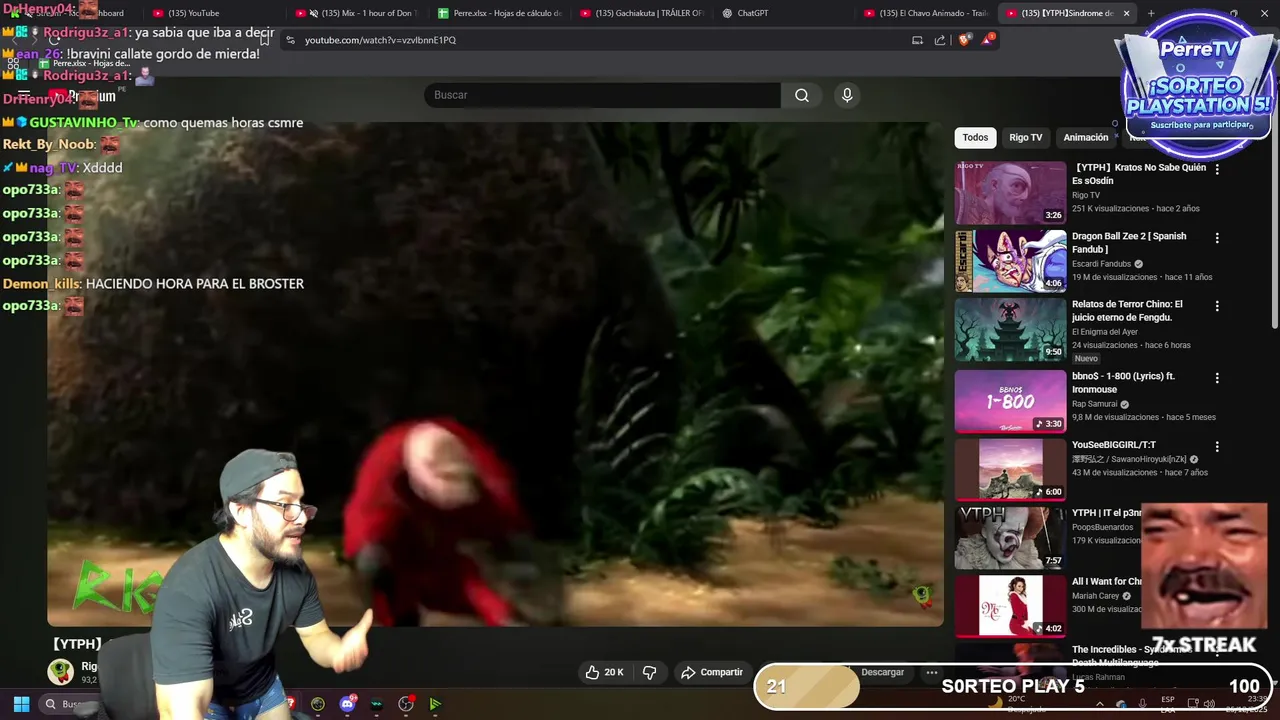Open options menu for bbno$ 1-800 video
This screenshot has height=720, width=1280.
(x=1217, y=378)
